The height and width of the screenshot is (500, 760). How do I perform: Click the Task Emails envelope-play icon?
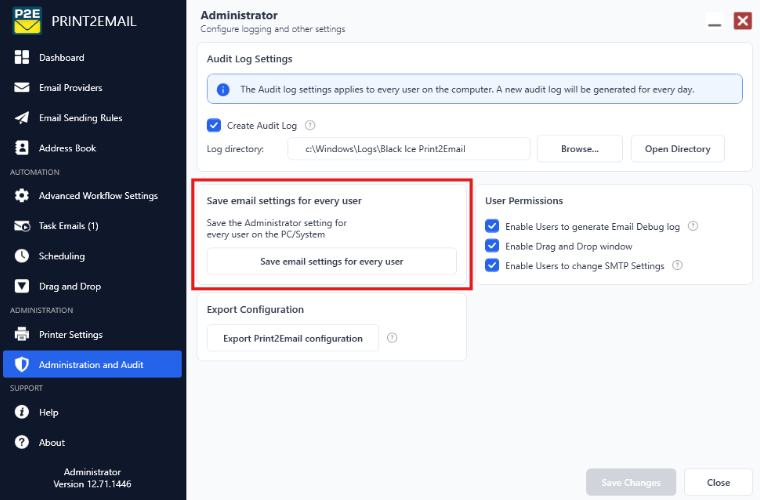22,226
